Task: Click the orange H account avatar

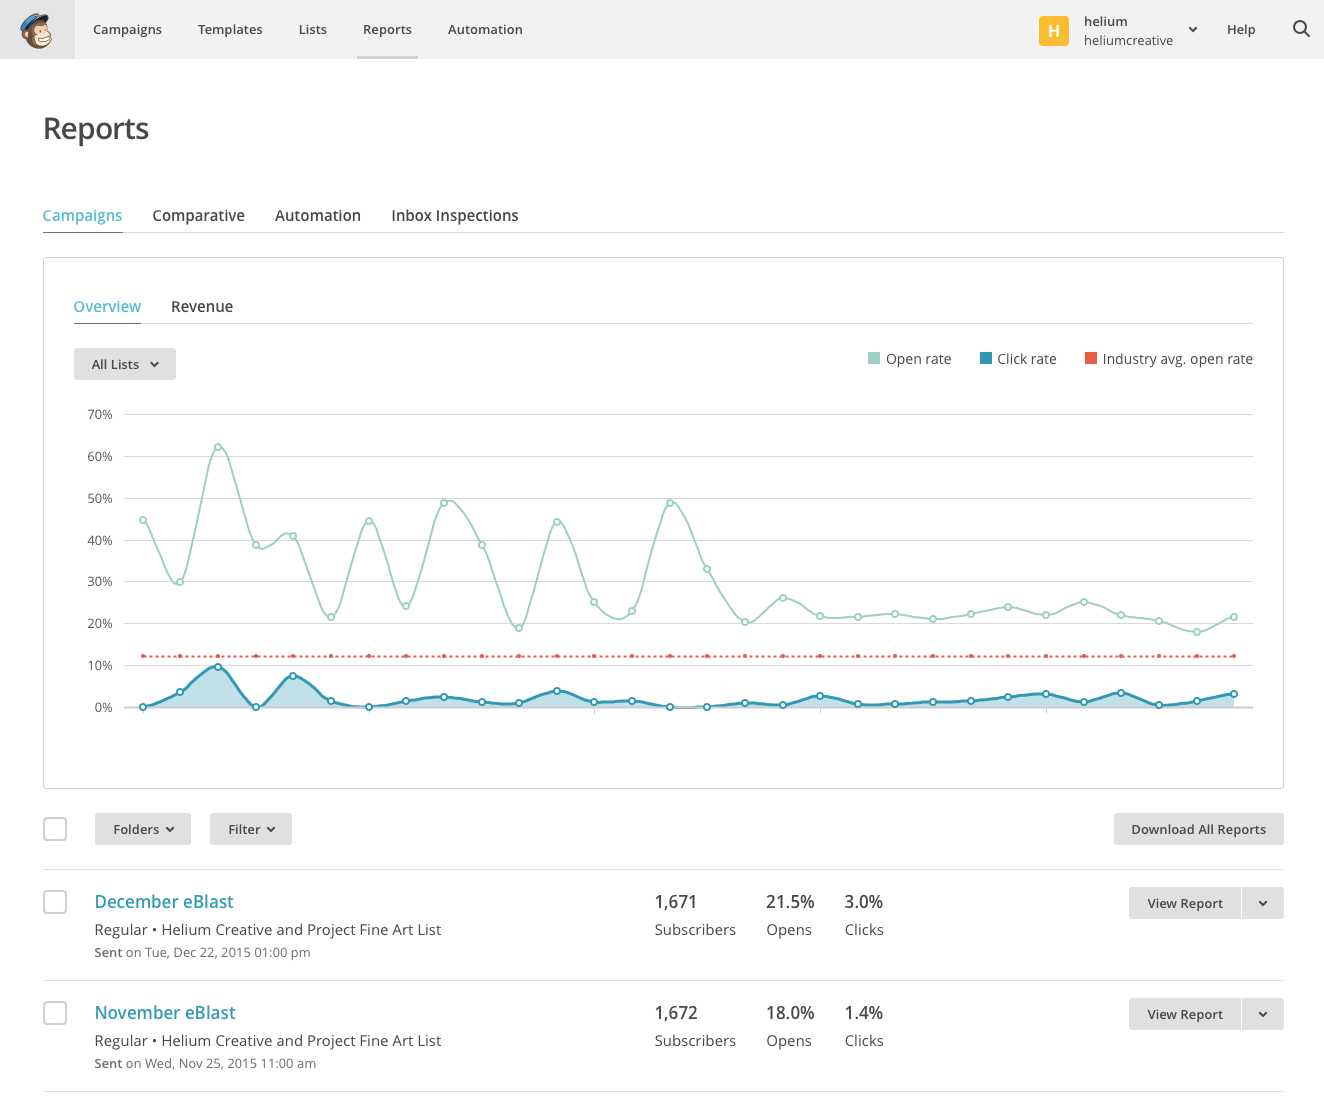Action: [1053, 31]
